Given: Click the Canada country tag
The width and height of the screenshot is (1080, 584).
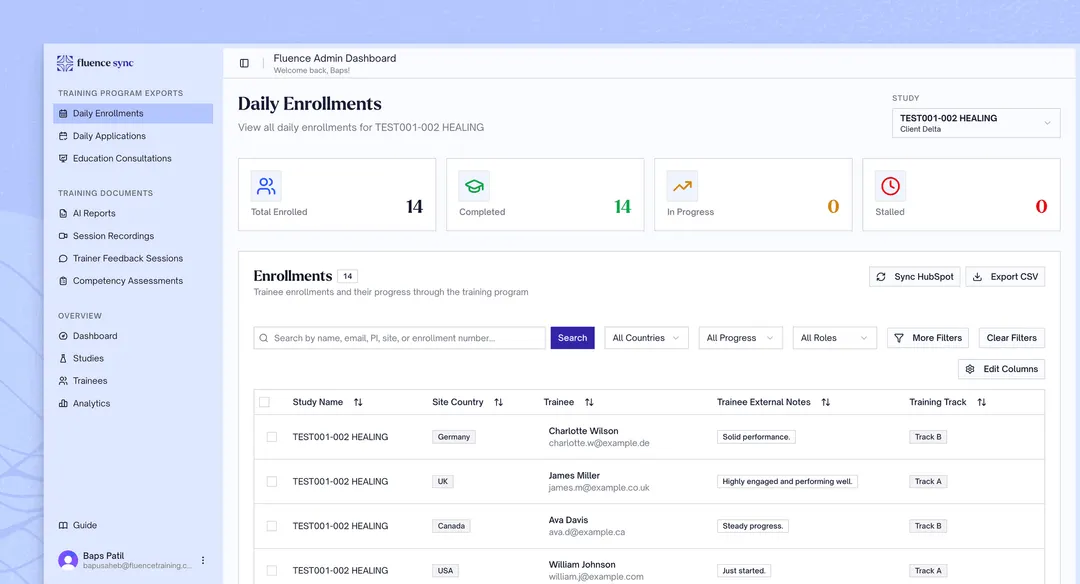Looking at the screenshot, I should (x=451, y=526).
